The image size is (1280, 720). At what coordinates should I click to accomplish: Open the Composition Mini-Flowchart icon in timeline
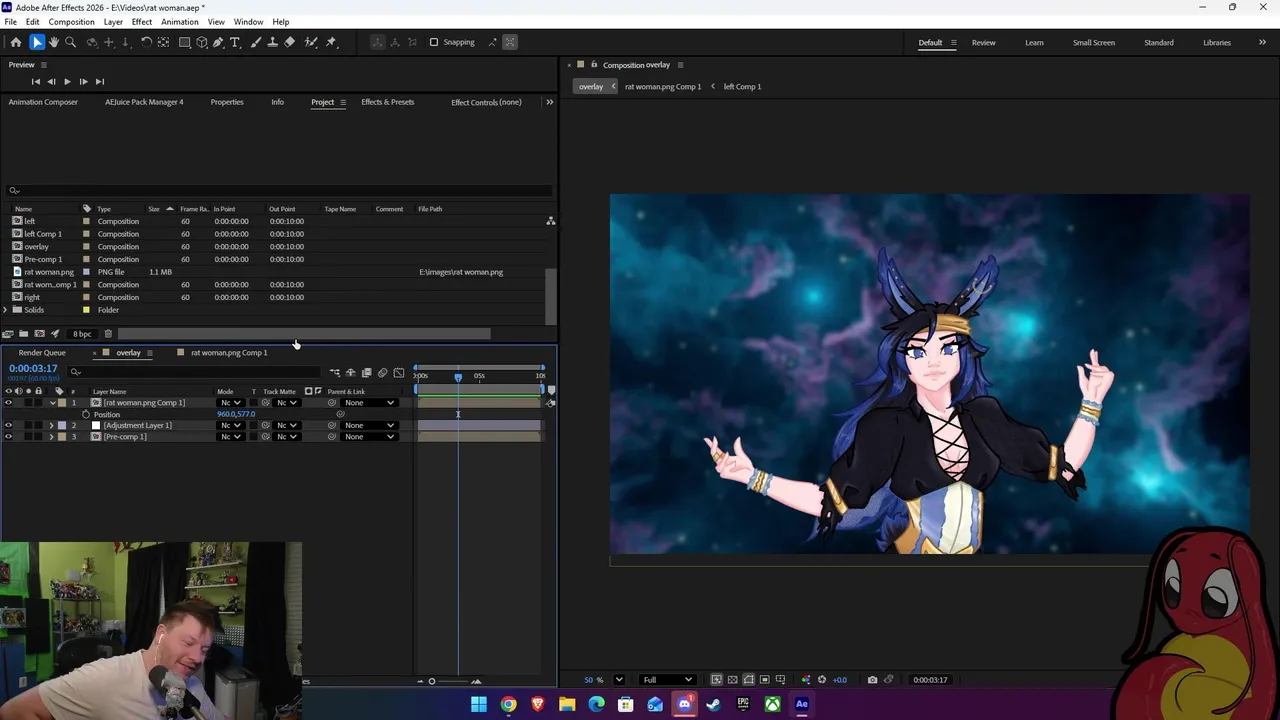tap(334, 373)
